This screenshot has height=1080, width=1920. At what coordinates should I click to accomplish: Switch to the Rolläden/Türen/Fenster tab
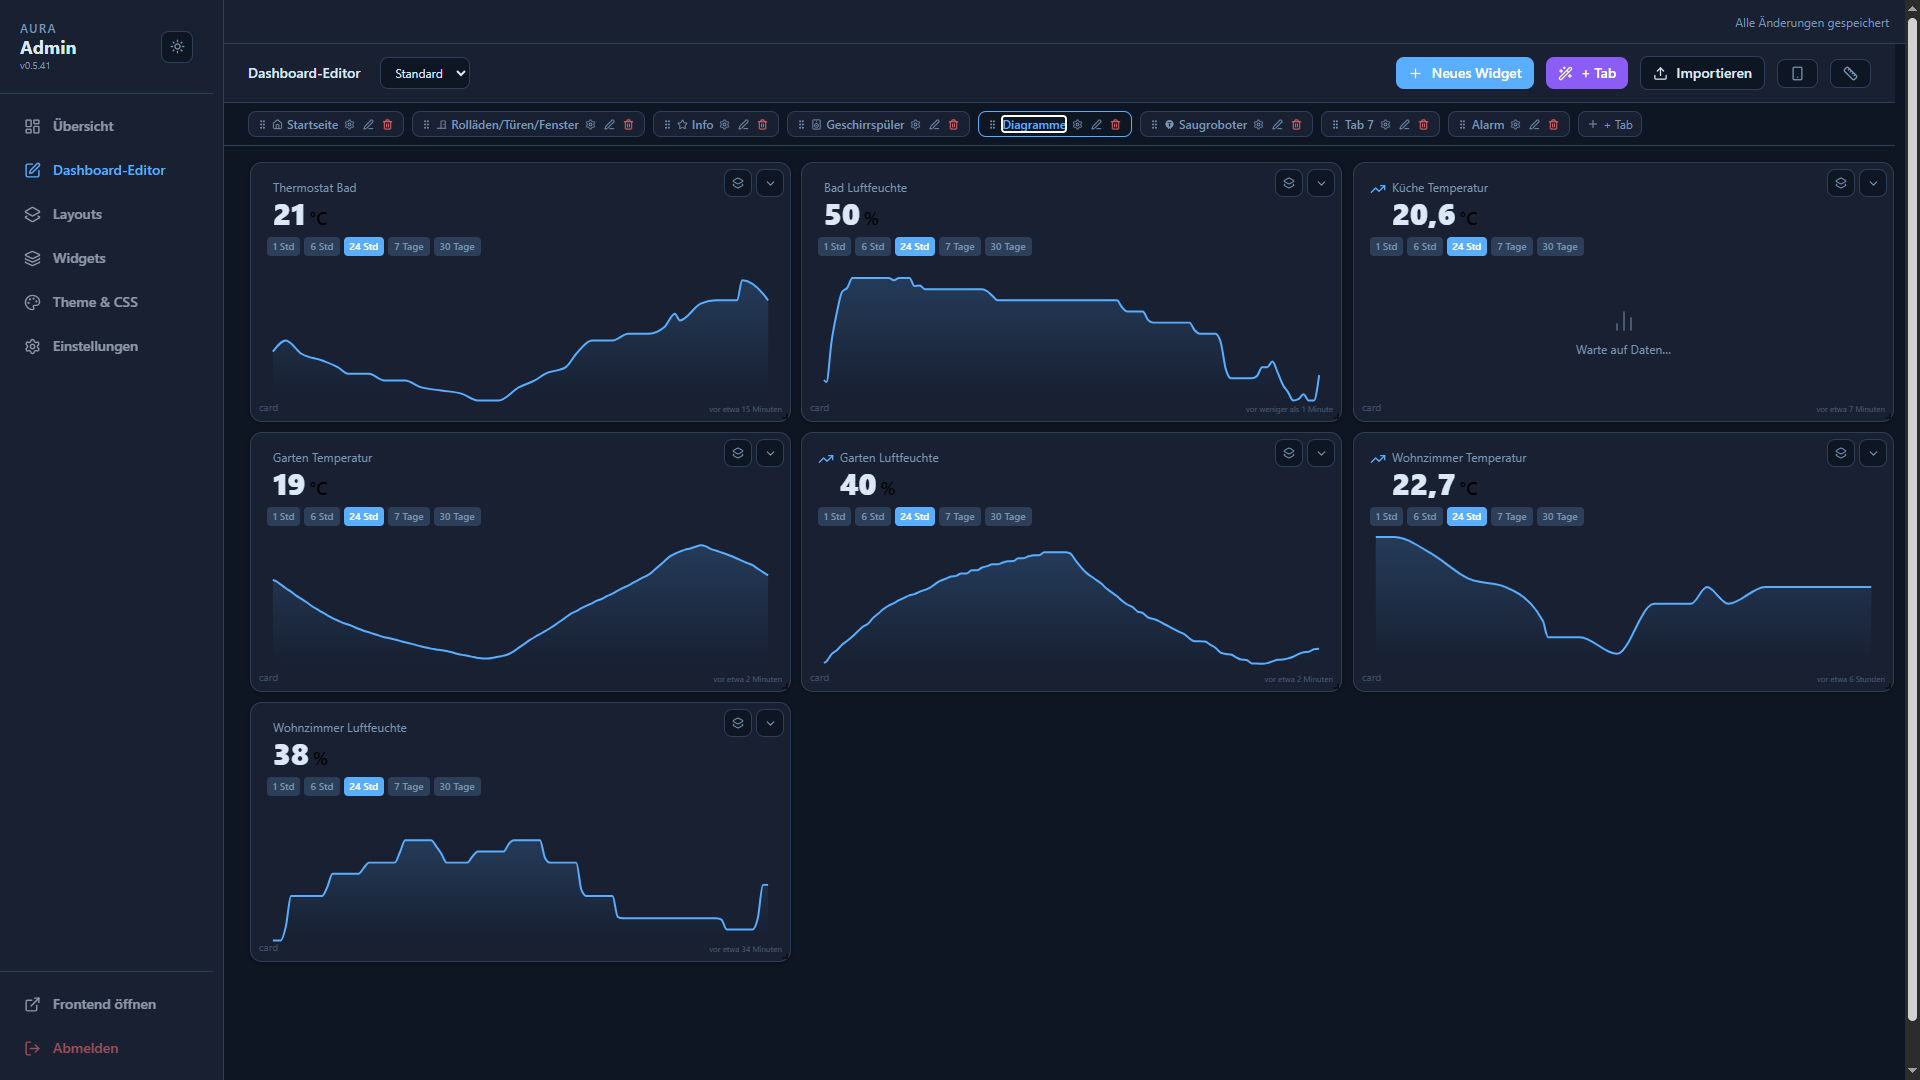click(x=514, y=125)
